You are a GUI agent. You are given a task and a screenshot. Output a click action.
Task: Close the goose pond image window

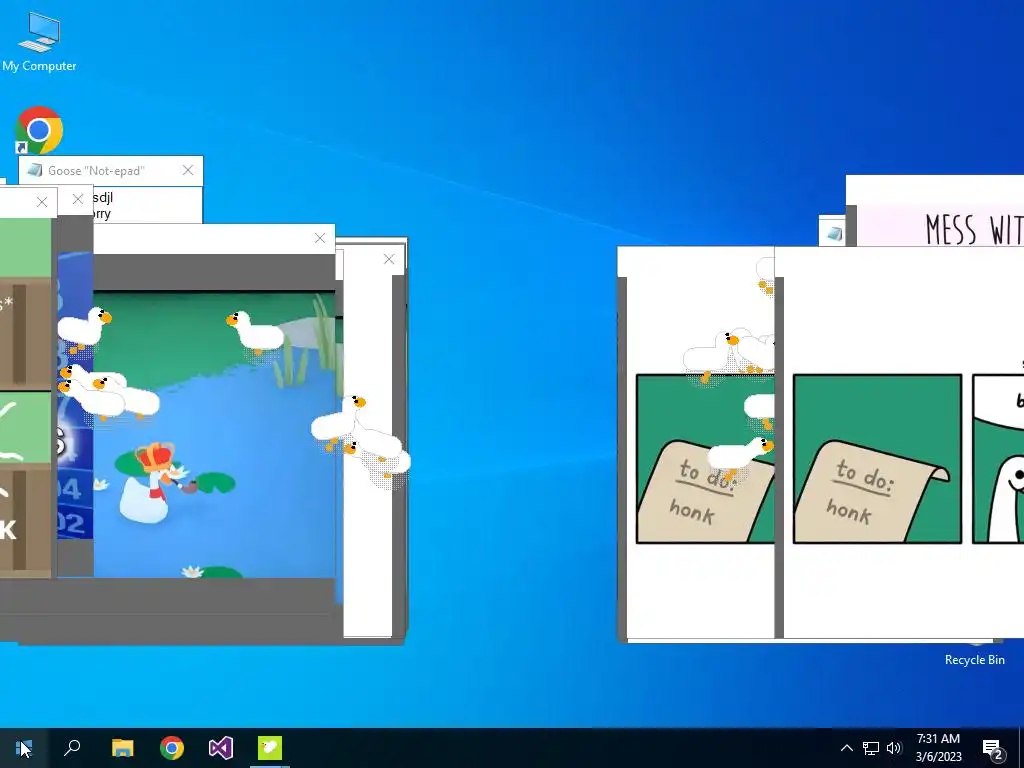320,238
